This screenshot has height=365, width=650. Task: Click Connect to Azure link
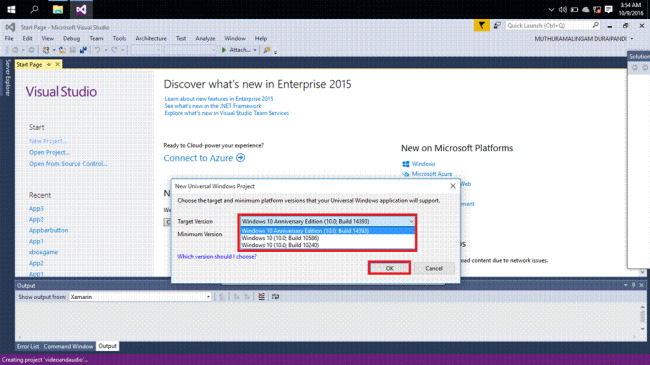(198, 158)
